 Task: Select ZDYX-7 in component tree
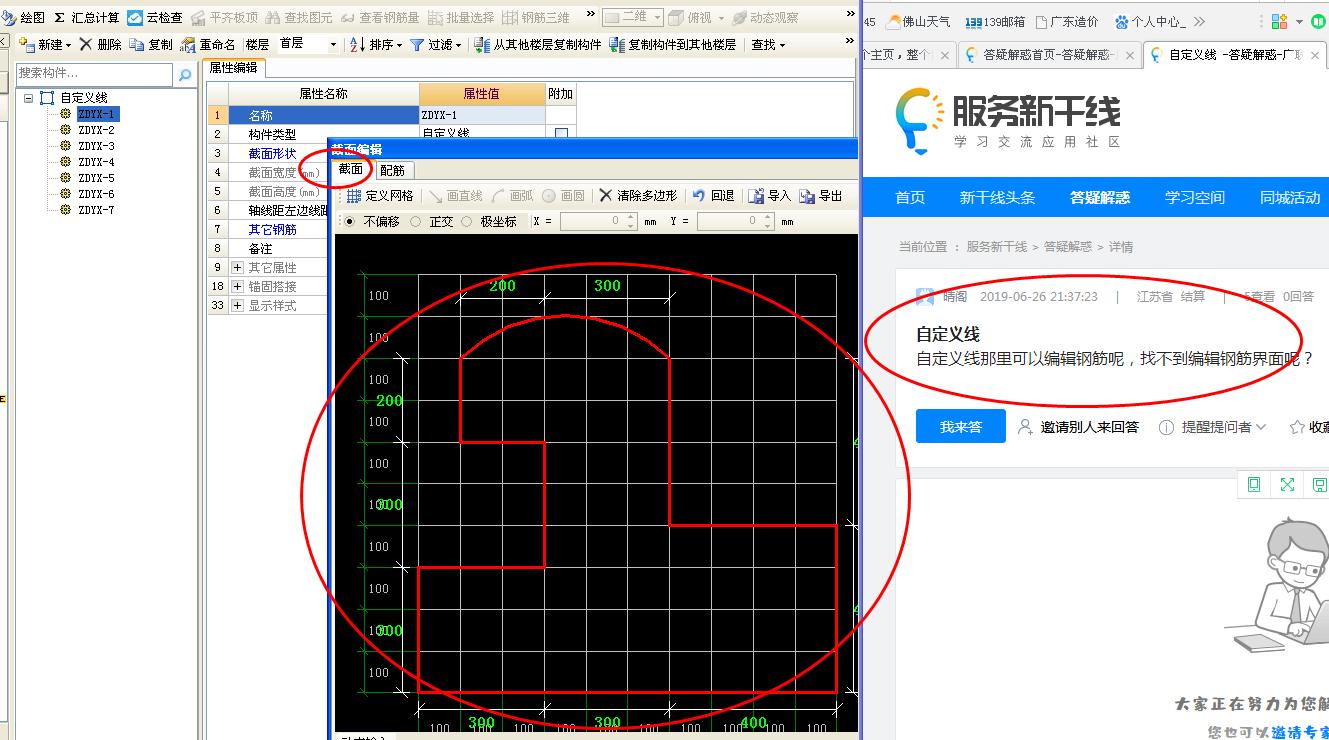click(x=96, y=210)
